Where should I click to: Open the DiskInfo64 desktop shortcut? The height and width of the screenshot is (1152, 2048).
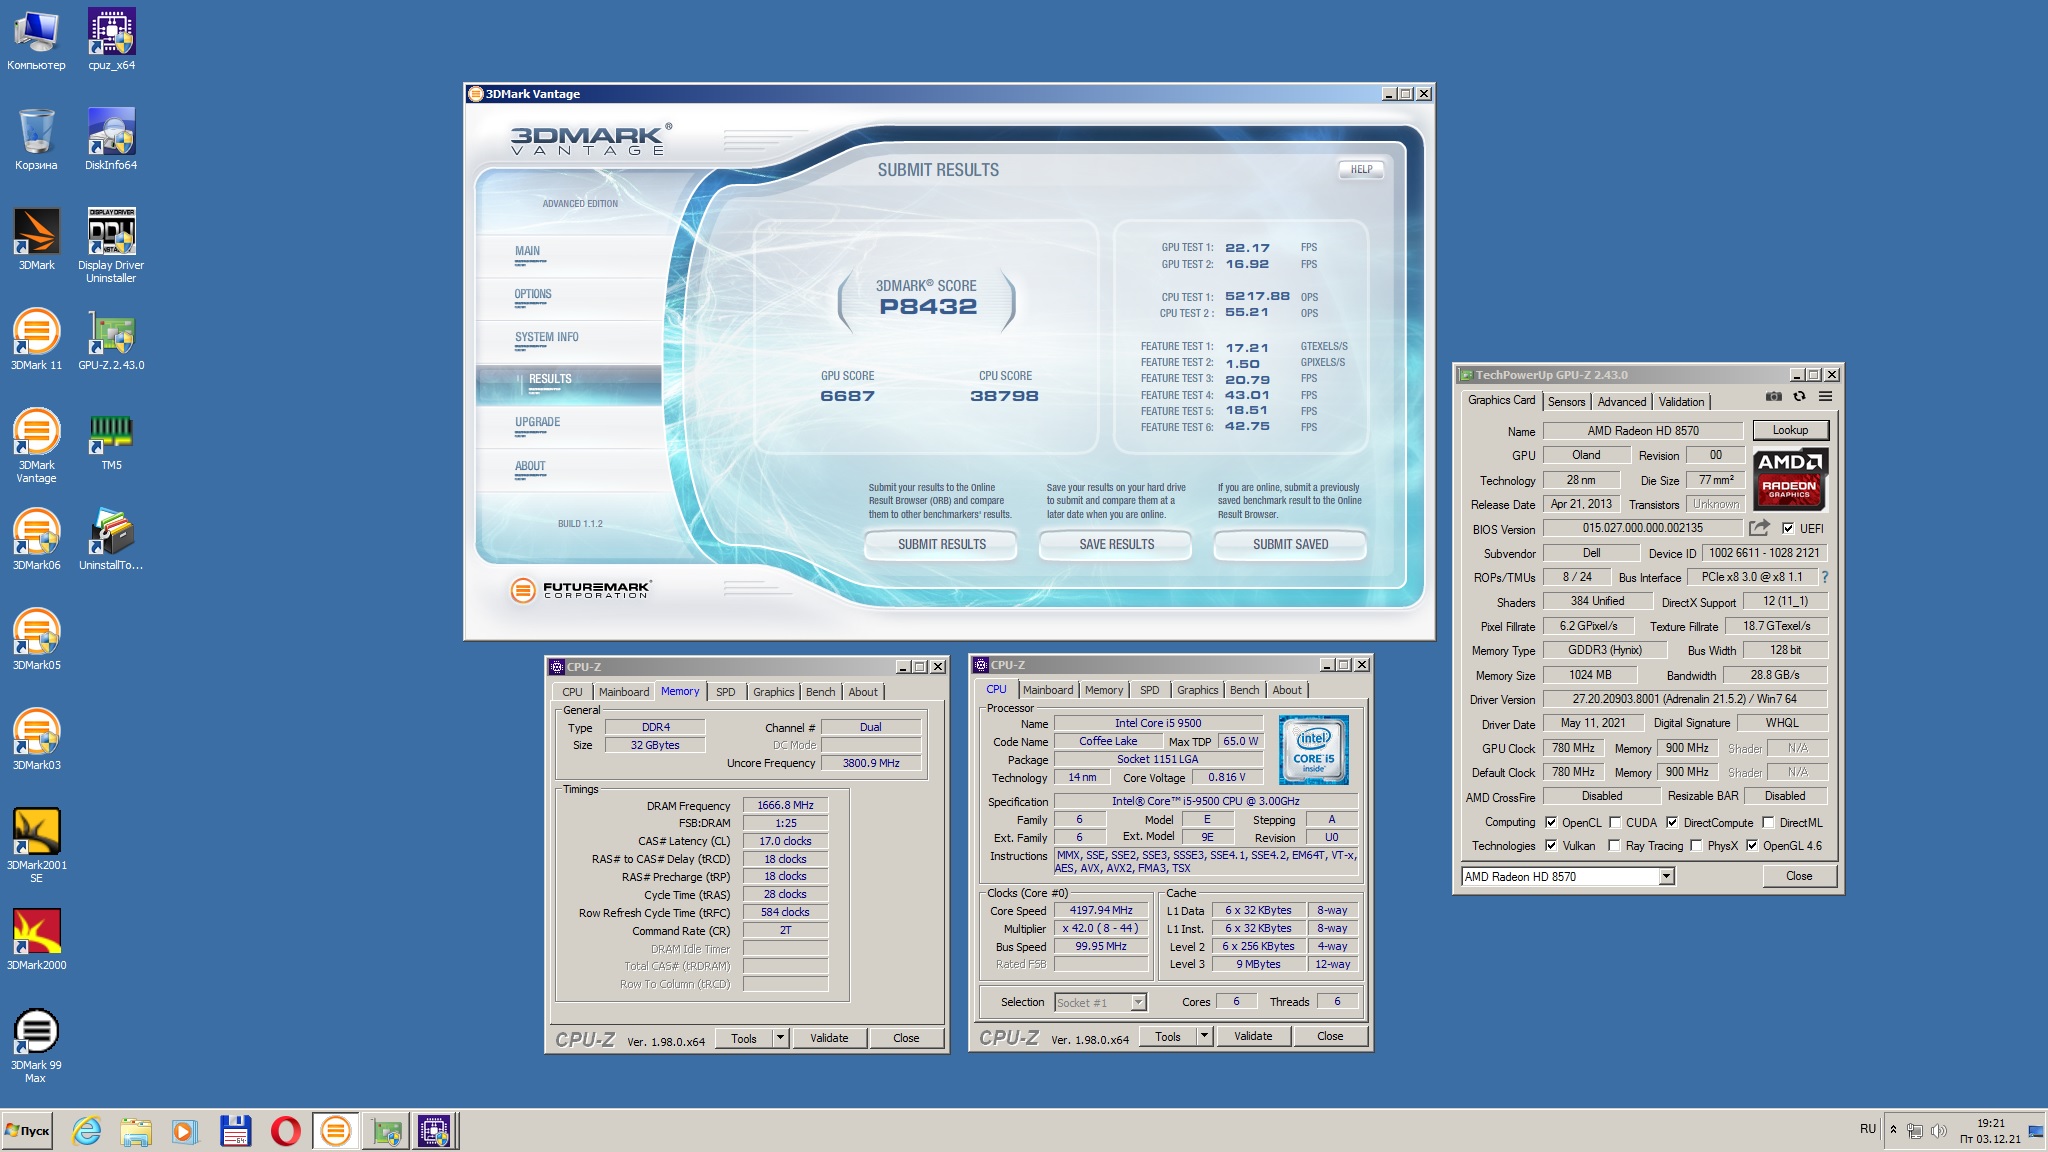click(111, 140)
